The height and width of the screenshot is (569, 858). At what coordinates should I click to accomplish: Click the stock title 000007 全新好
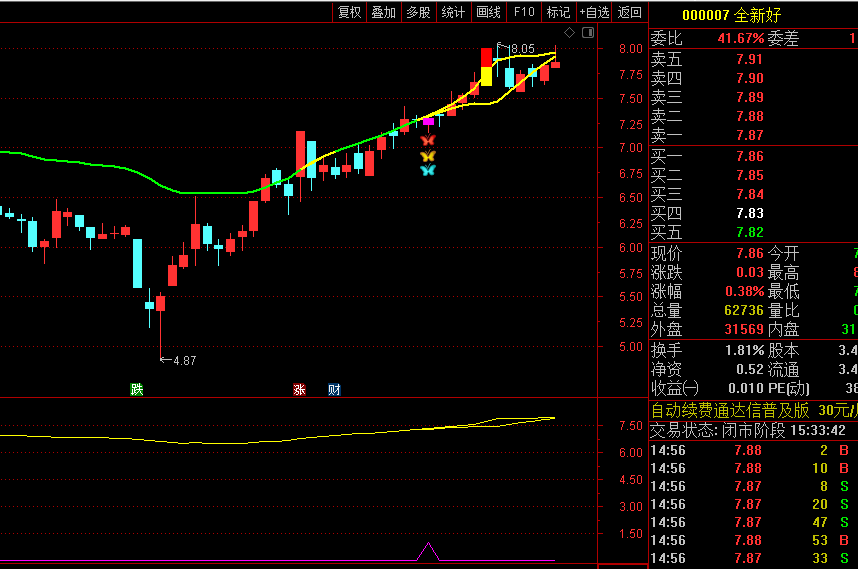tap(732, 15)
